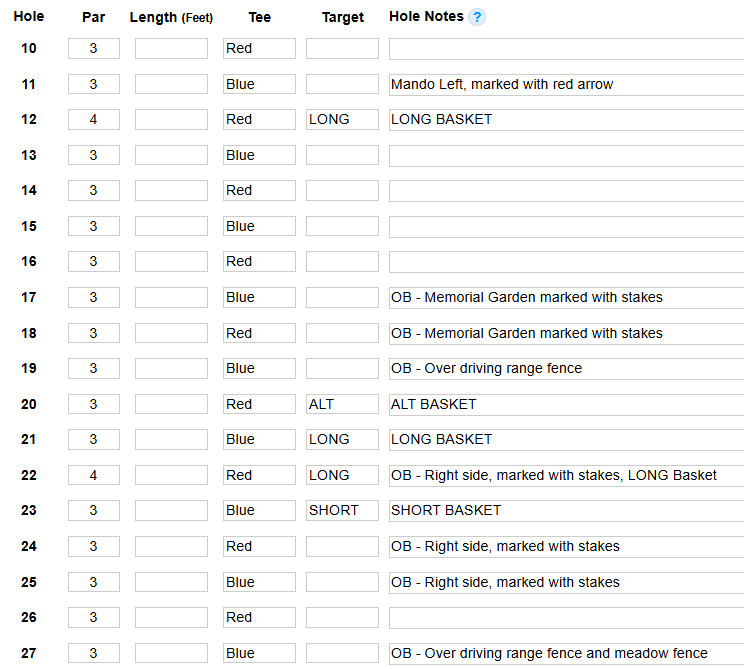Select hole 19 notes about driving range fence
The image size is (744, 669).
click(567, 369)
